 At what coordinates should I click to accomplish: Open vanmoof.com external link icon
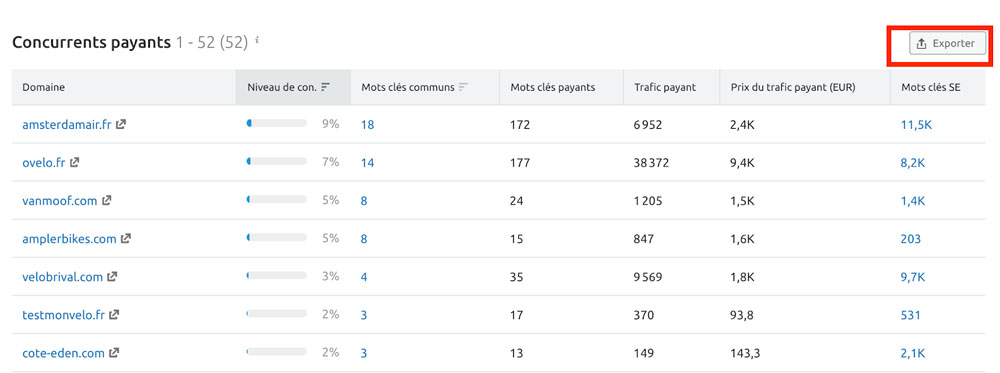click(x=107, y=200)
